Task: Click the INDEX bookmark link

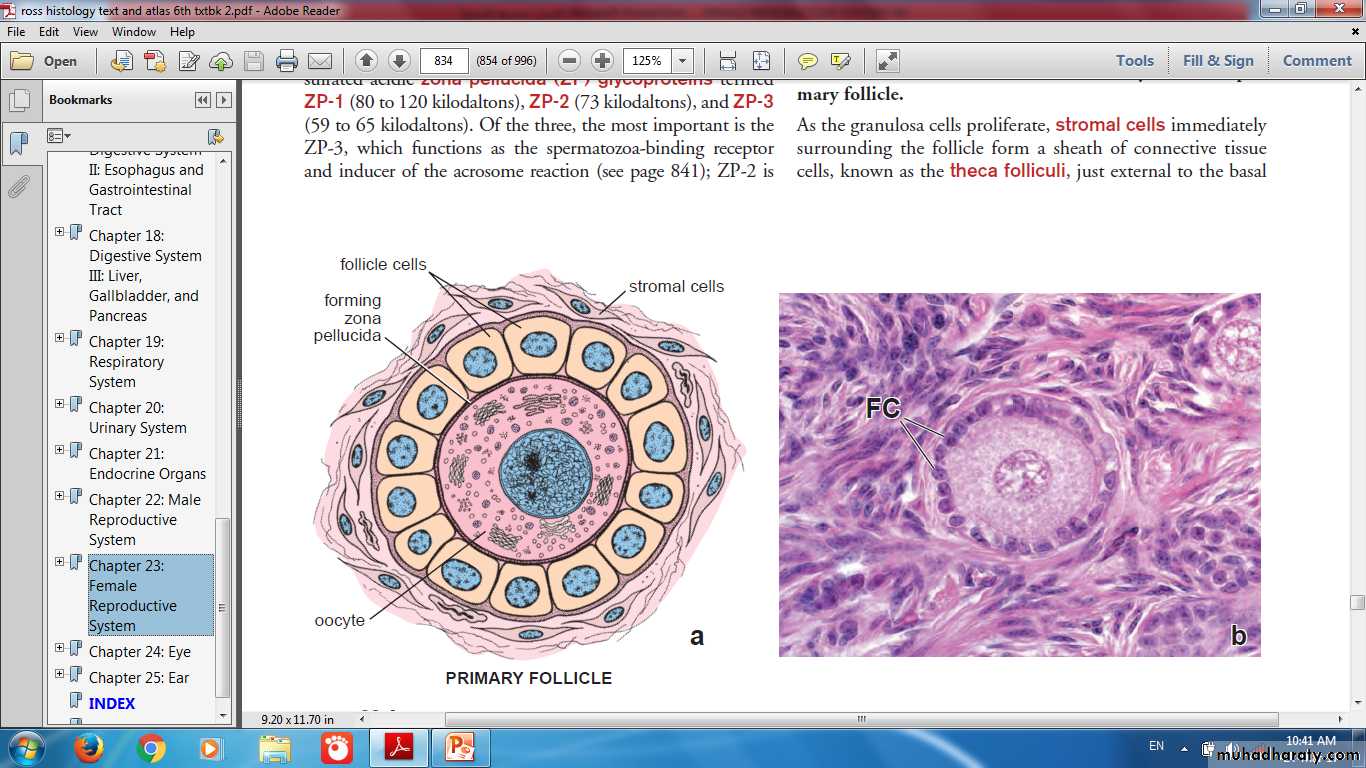Action: click(x=112, y=703)
